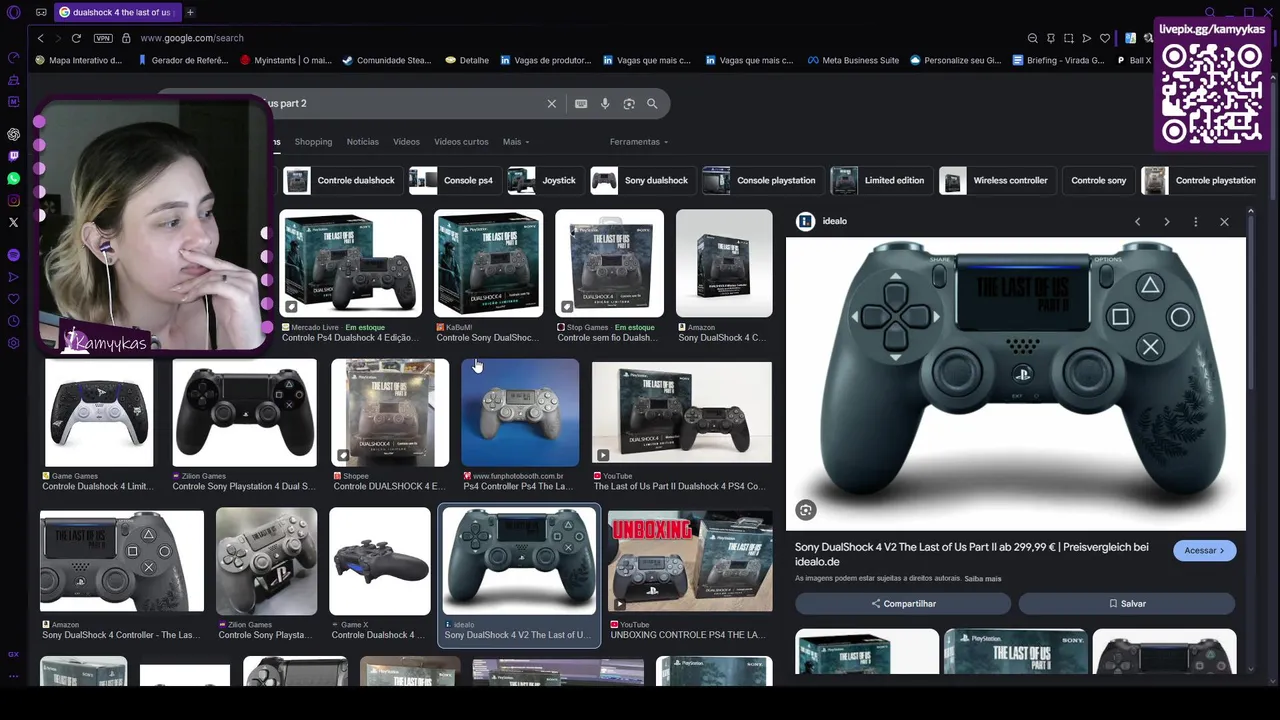Screen dimensions: 1280x720
Task: Search by image with Google Lens
Action: pyautogui.click(x=629, y=103)
